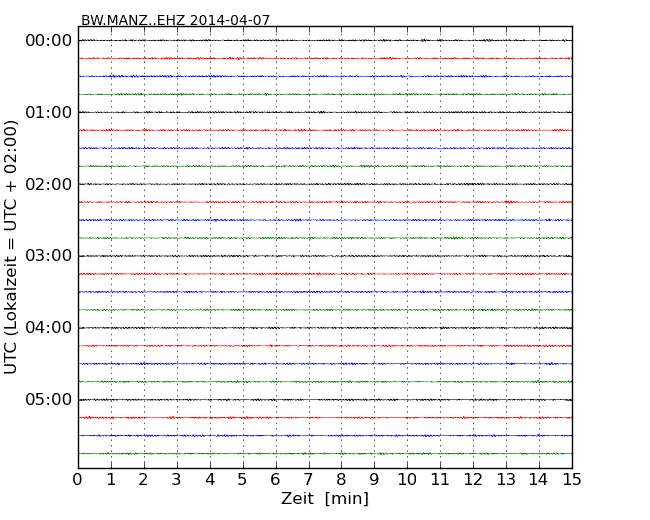Select the black seismogram trace at 03:00
Image resolution: width=650 pixels, height=520 pixels.
tap(325, 256)
